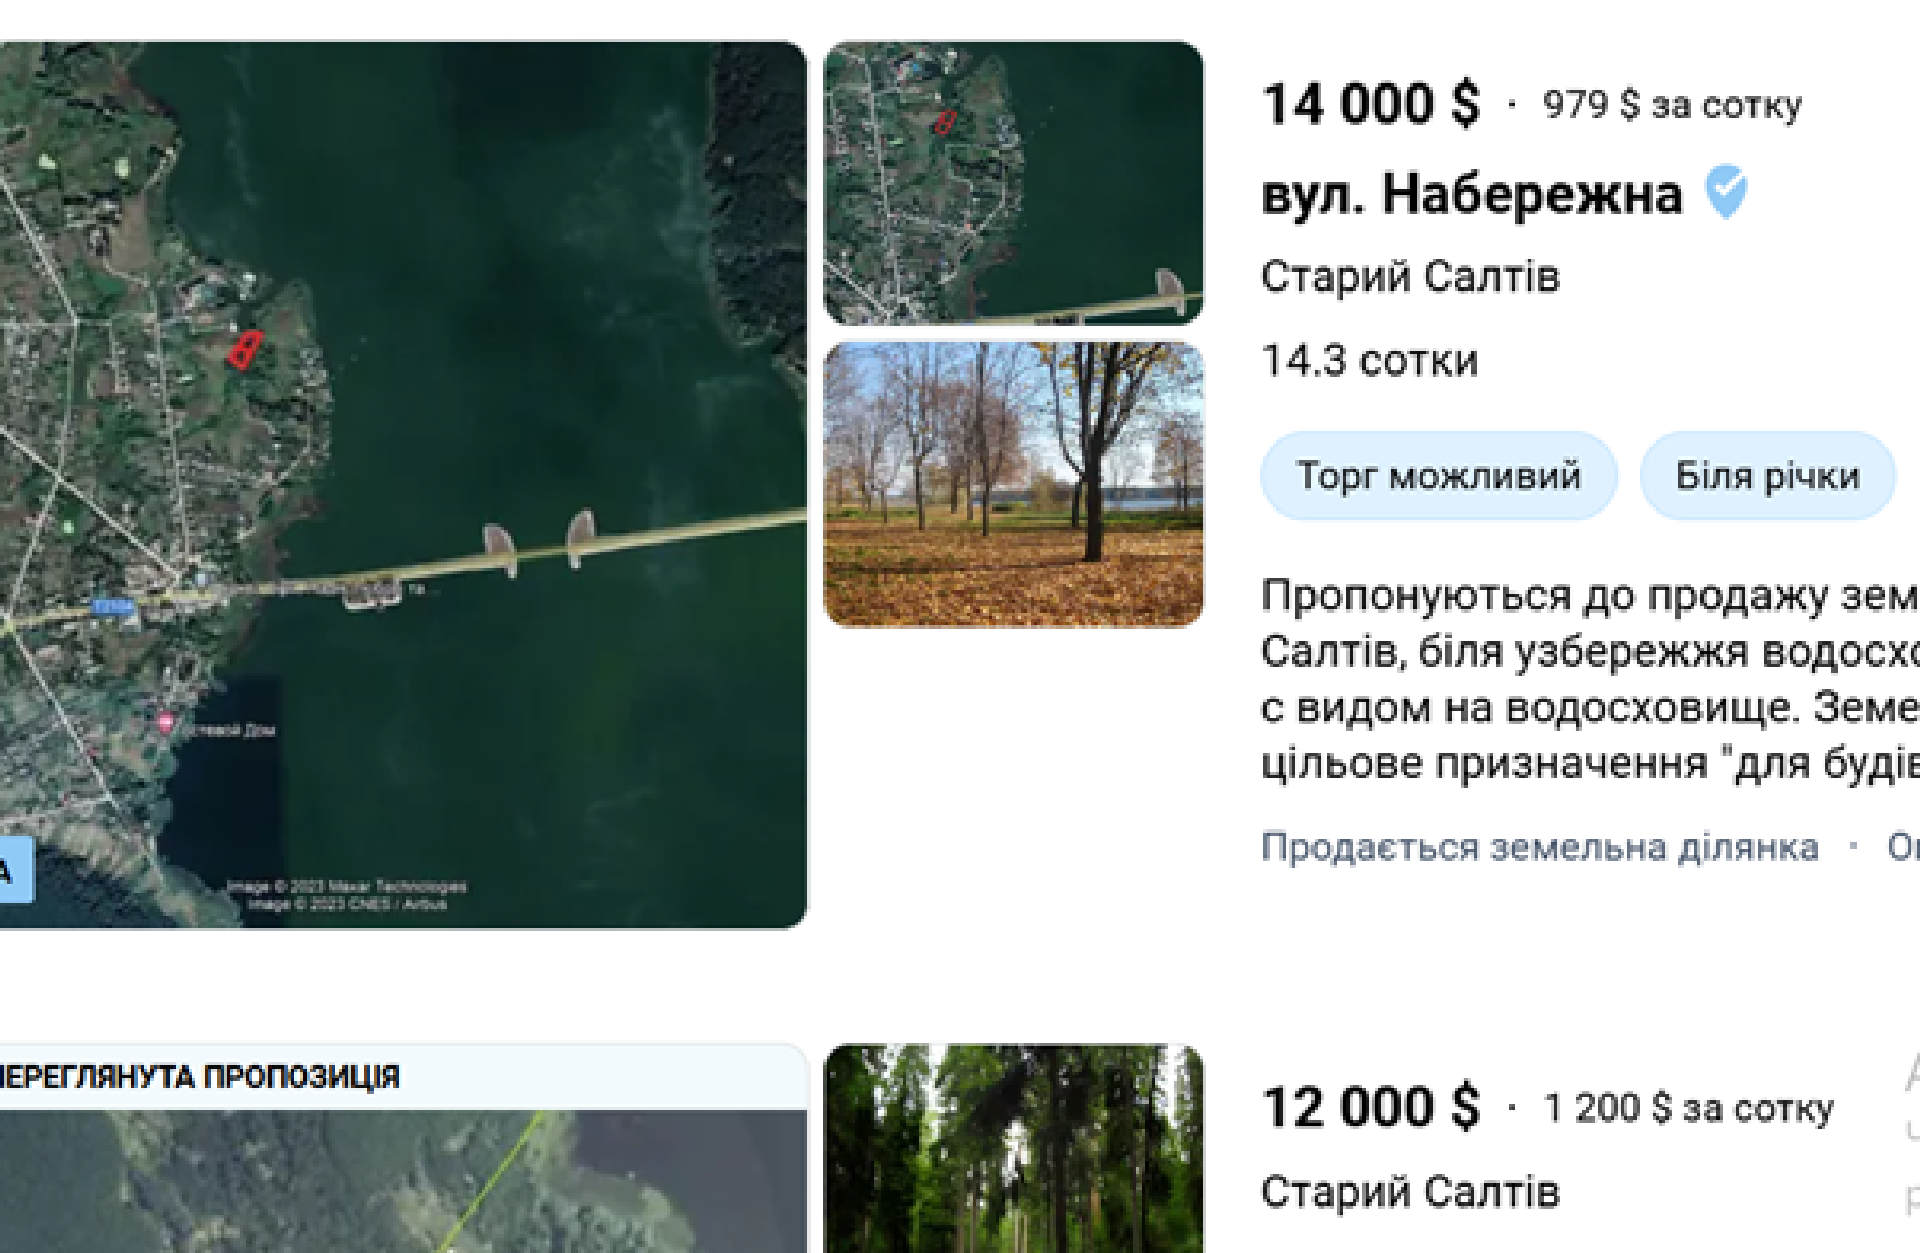Image resolution: width=1920 pixels, height=1253 pixels.
Task: Open the small satellite map thumbnail
Action: click(x=1013, y=183)
